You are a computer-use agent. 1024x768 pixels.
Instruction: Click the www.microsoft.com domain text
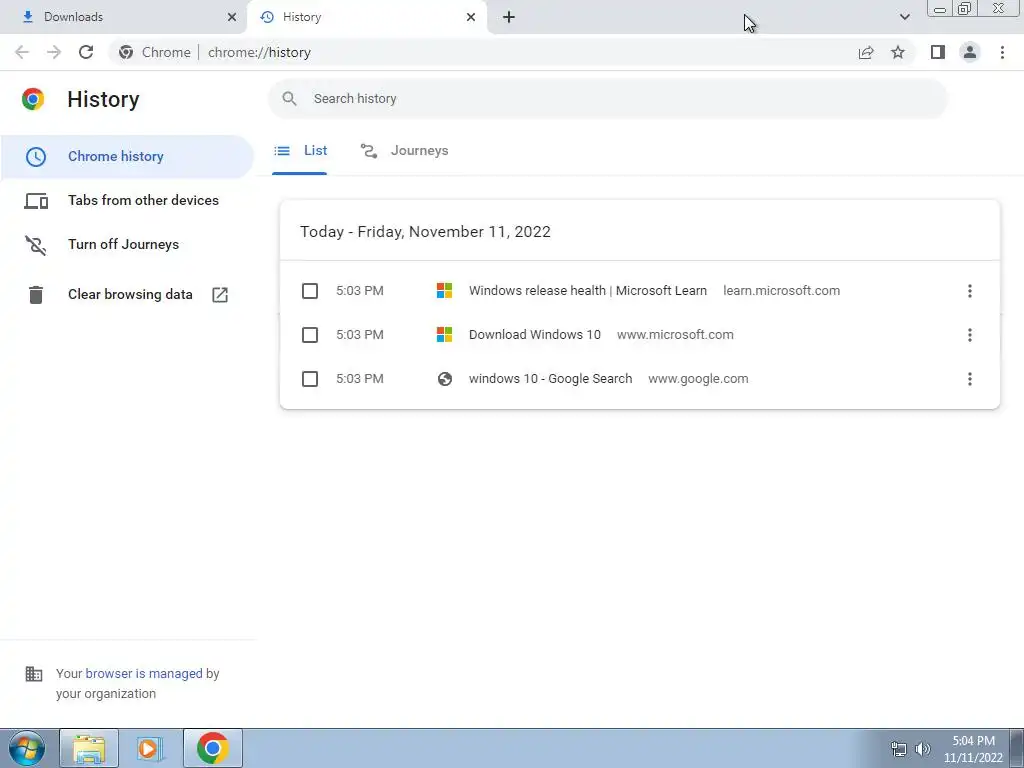coord(675,334)
